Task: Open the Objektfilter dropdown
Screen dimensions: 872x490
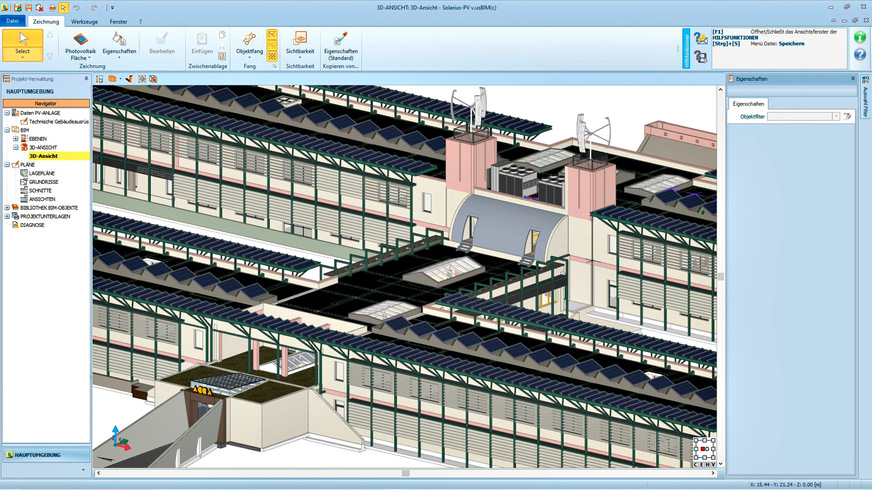Action: click(836, 117)
